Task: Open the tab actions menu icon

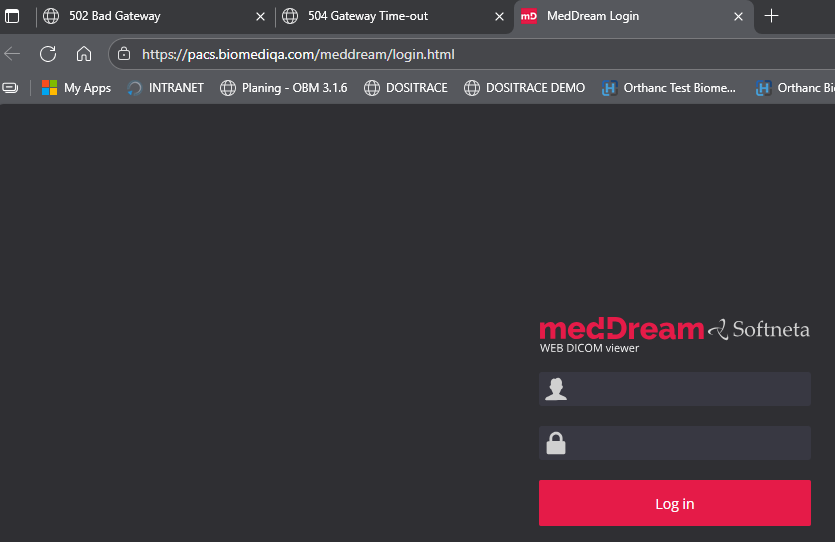Action: (12, 16)
